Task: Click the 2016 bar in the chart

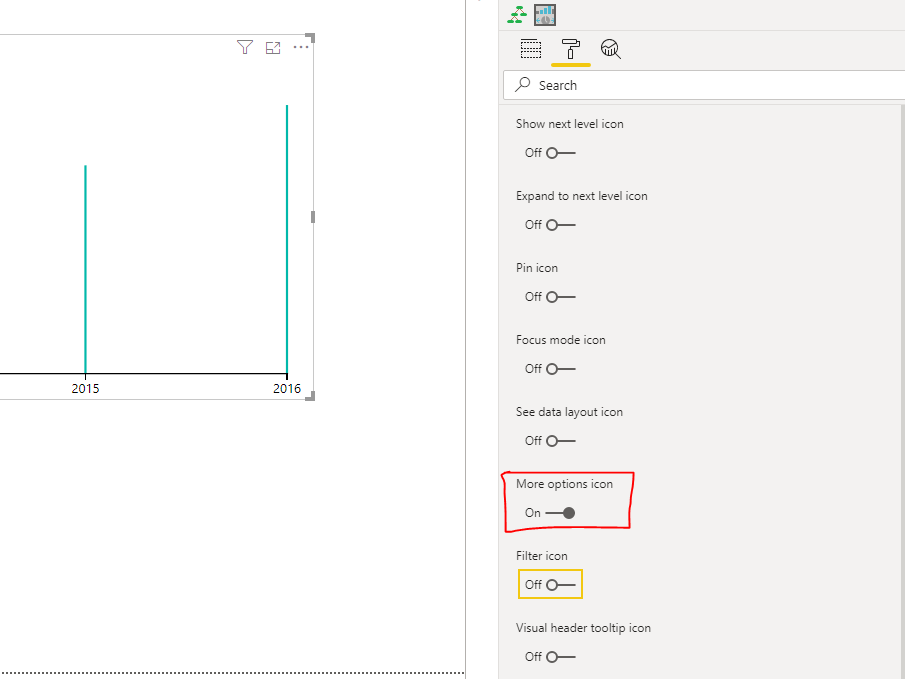Action: [287, 240]
